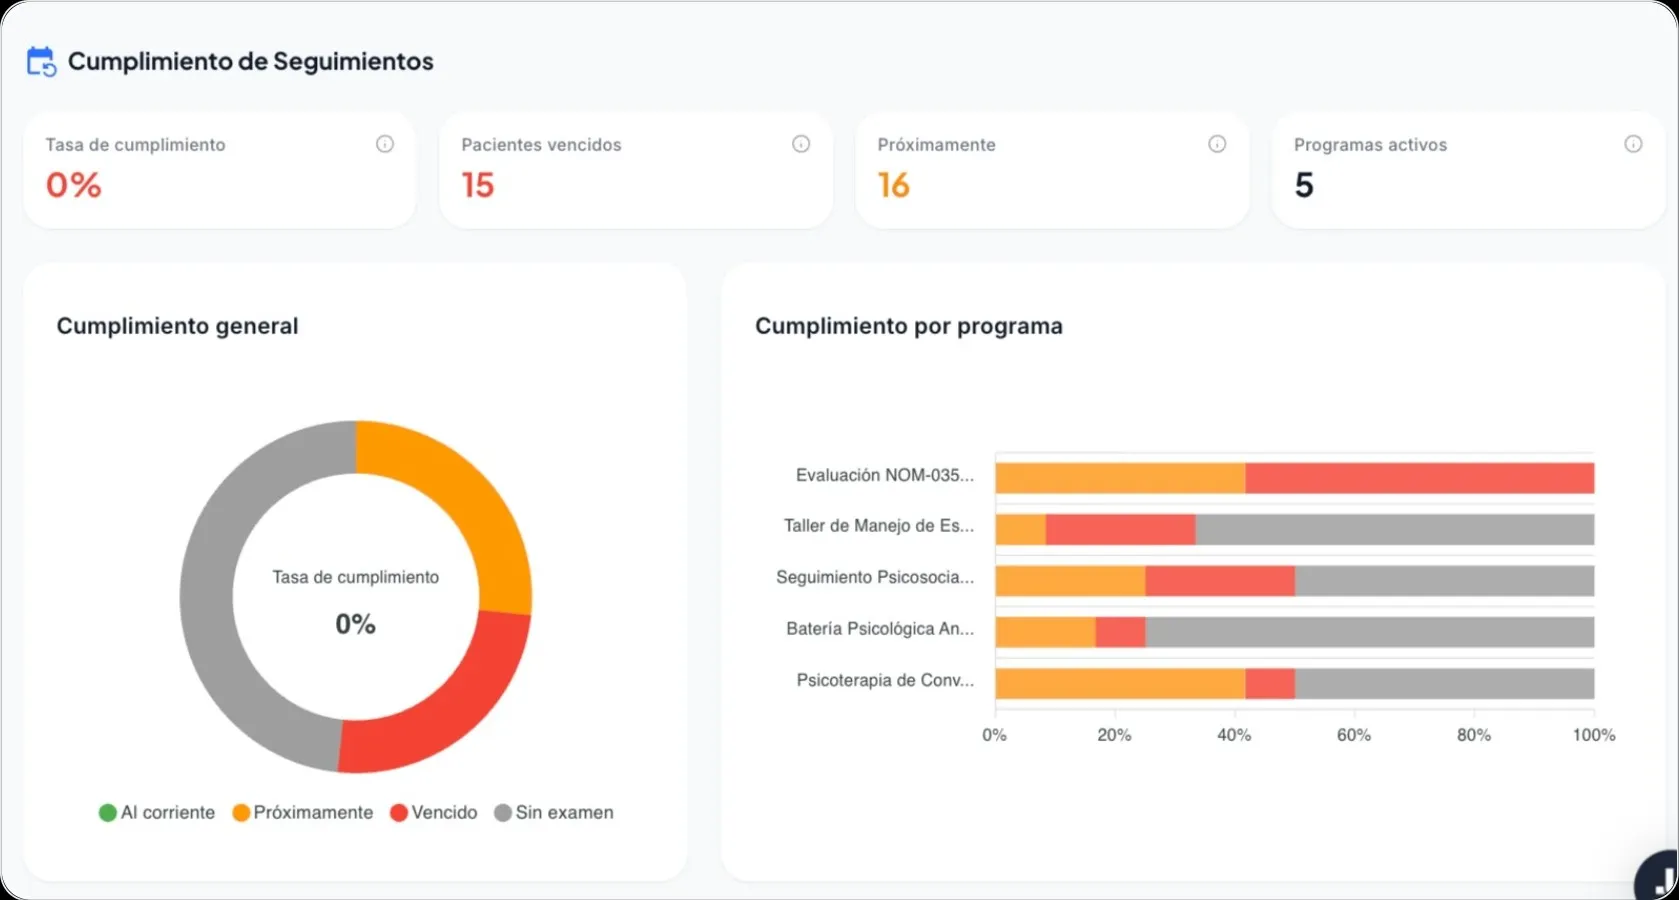Expand the Batería Psicológica An... label
Image resolution: width=1679 pixels, height=900 pixels.
click(x=878, y=629)
